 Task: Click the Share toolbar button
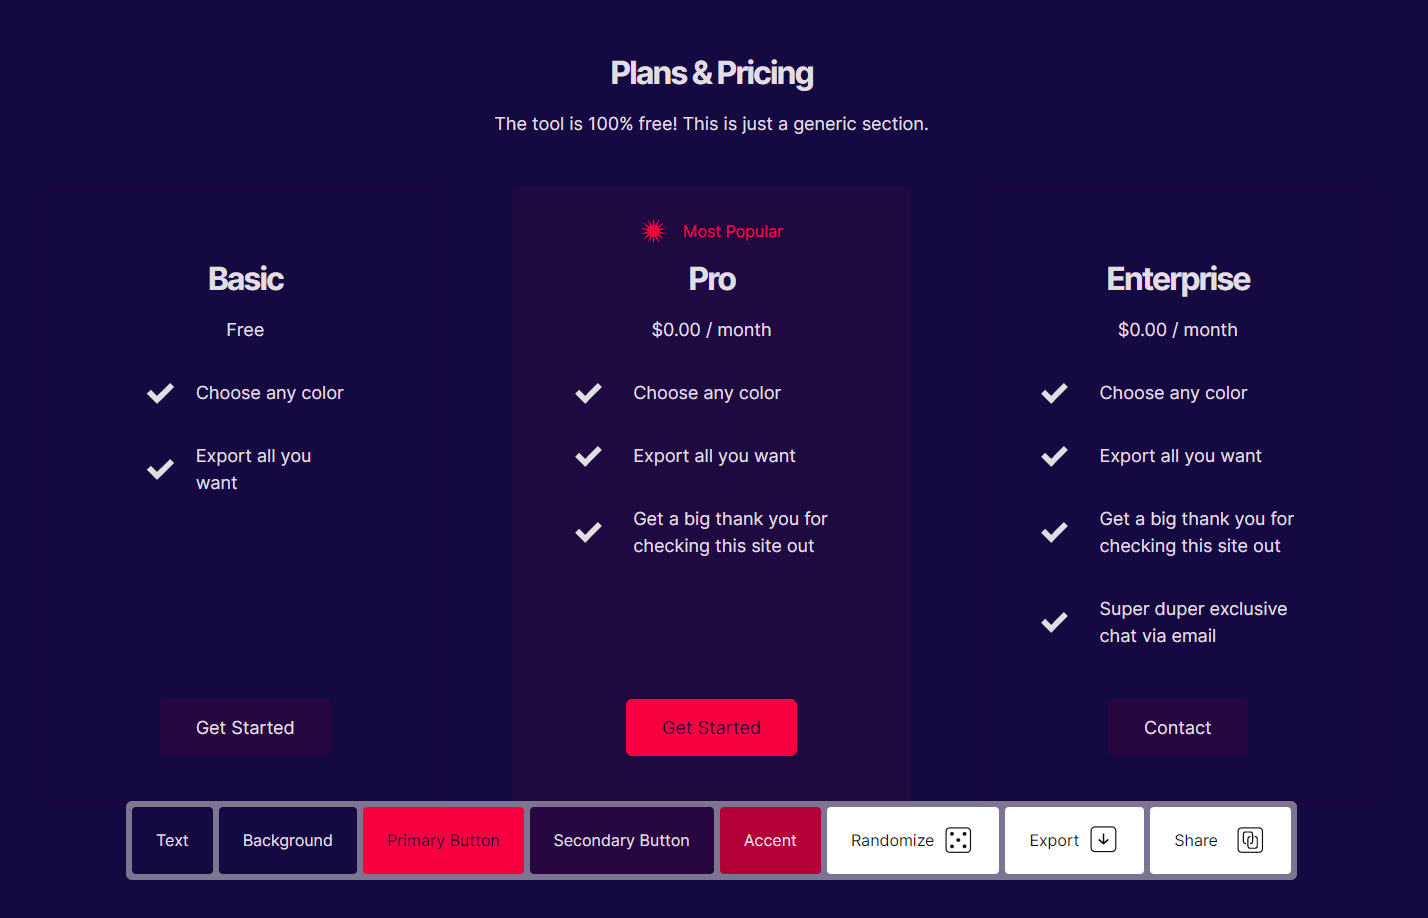click(1220, 840)
